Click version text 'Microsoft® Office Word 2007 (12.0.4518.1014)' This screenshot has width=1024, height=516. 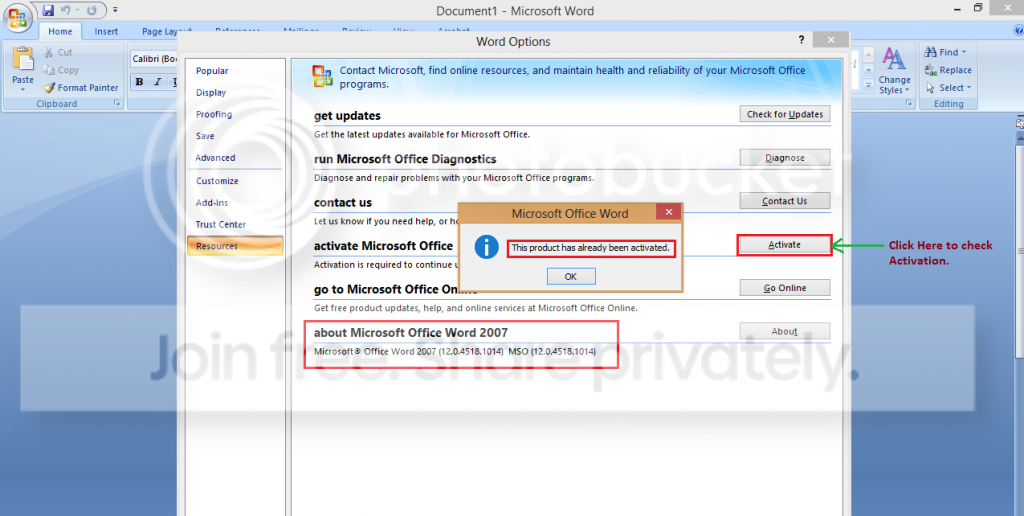coord(409,351)
